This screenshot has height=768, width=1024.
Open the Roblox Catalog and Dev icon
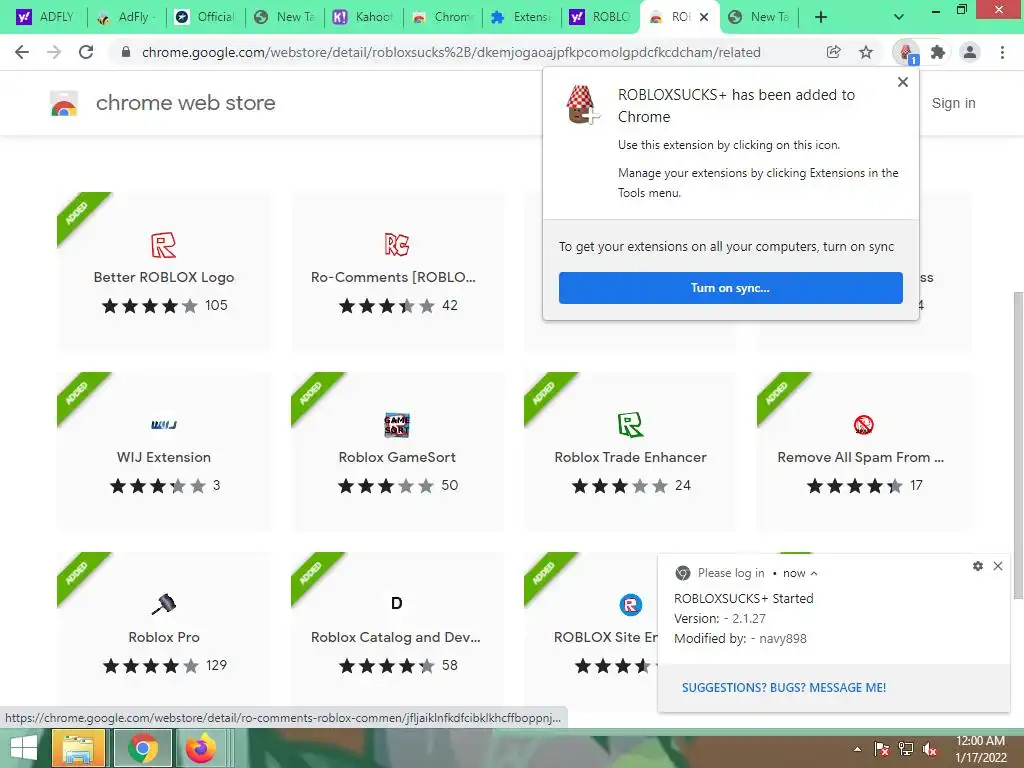pos(396,603)
